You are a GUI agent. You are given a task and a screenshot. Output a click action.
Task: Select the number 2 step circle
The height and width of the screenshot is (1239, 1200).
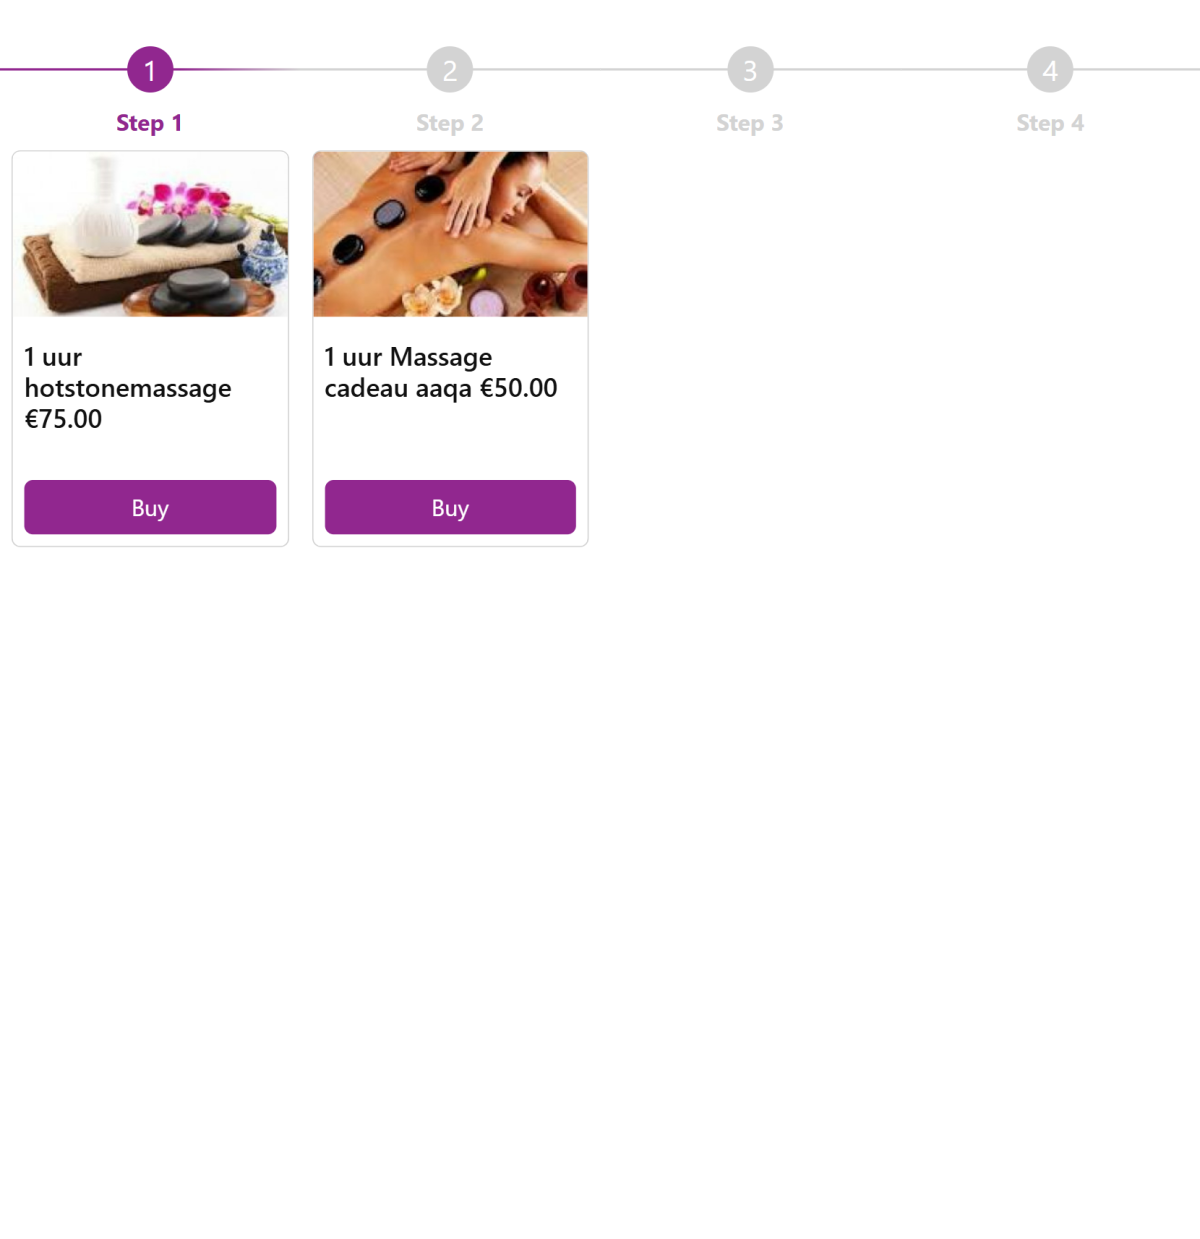450,70
